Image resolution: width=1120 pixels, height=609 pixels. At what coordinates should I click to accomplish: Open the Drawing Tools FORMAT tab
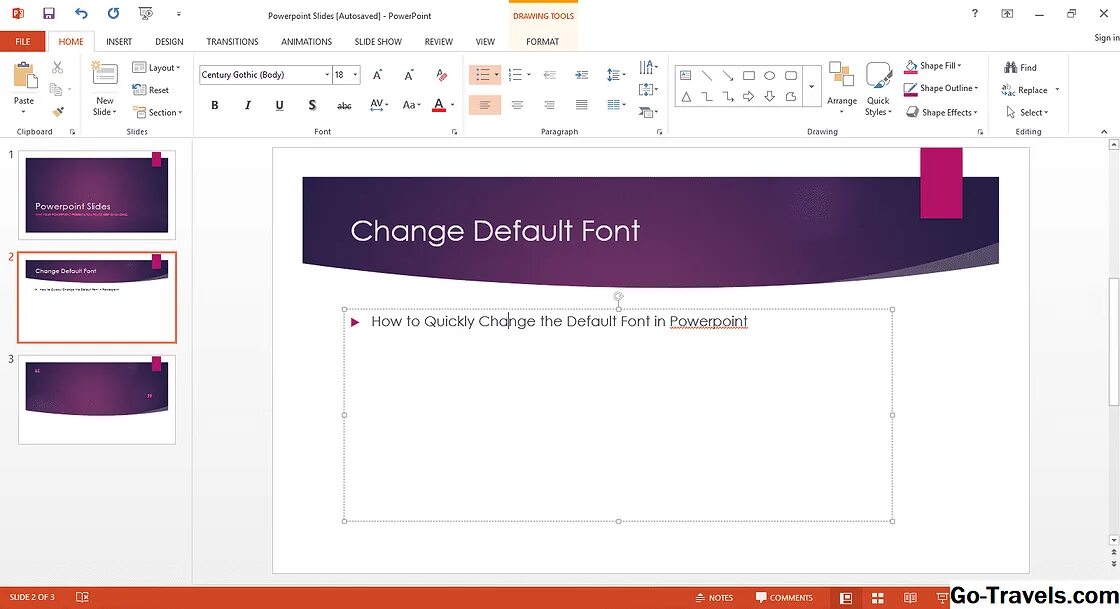point(543,41)
